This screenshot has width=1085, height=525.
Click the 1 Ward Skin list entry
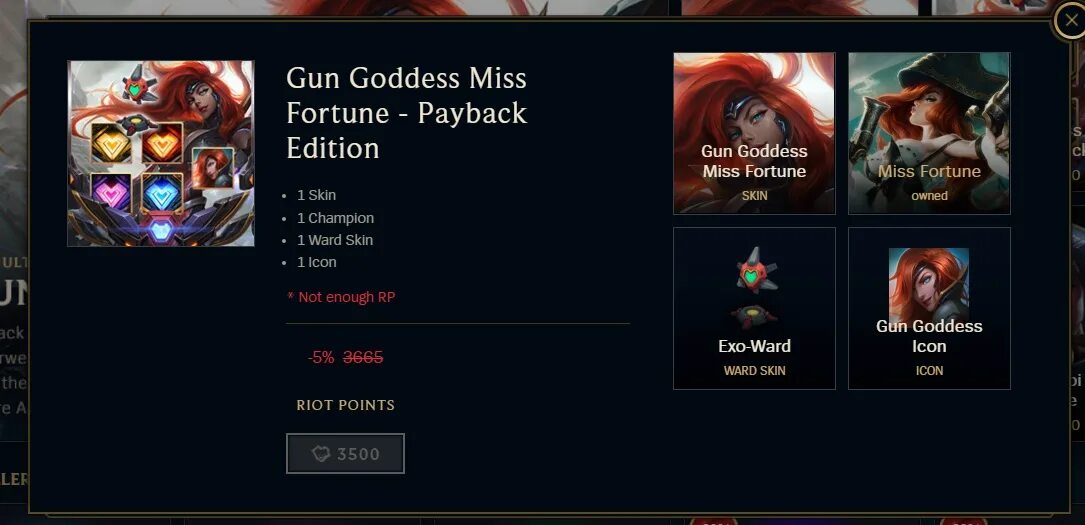[335, 240]
